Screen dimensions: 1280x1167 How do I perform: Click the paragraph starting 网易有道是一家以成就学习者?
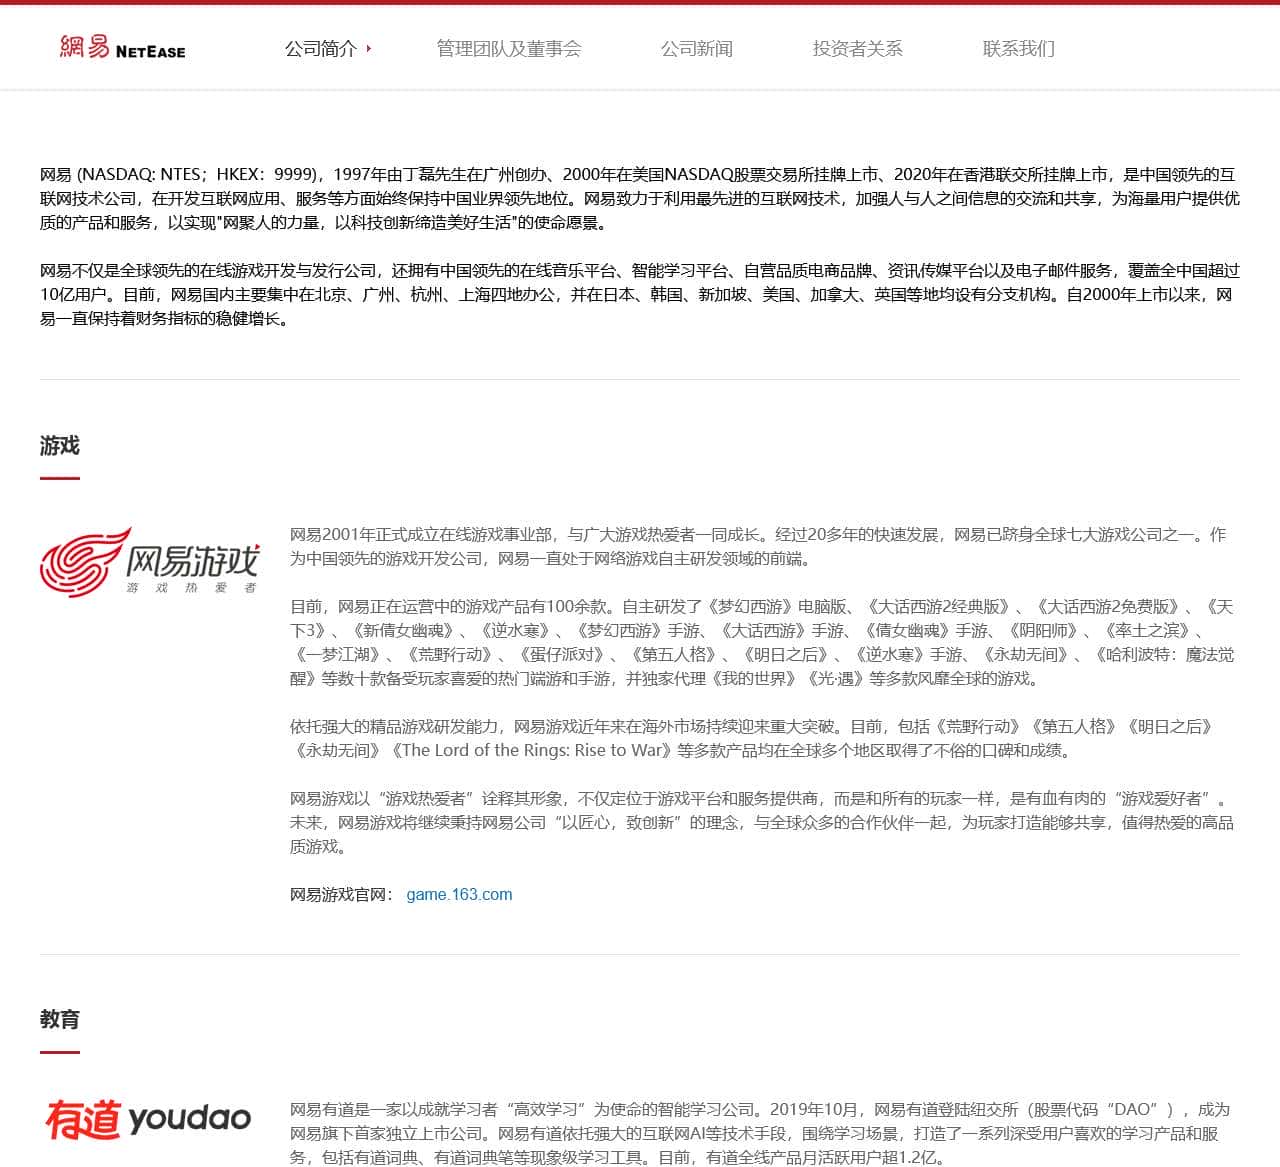pyautogui.click(x=760, y=1133)
